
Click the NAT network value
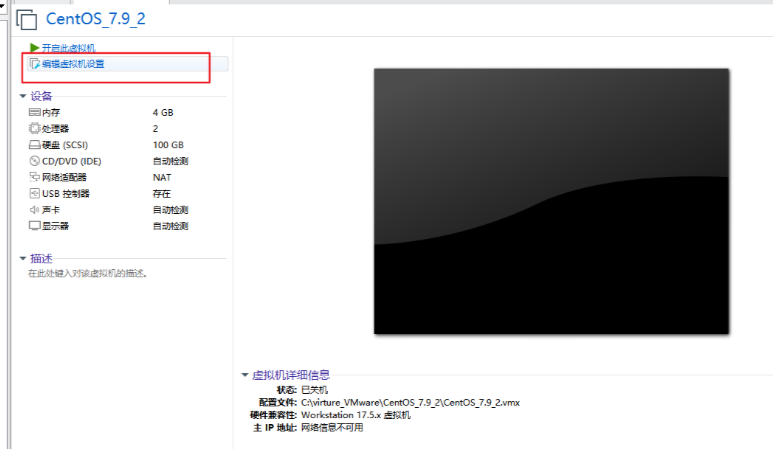pos(162,177)
